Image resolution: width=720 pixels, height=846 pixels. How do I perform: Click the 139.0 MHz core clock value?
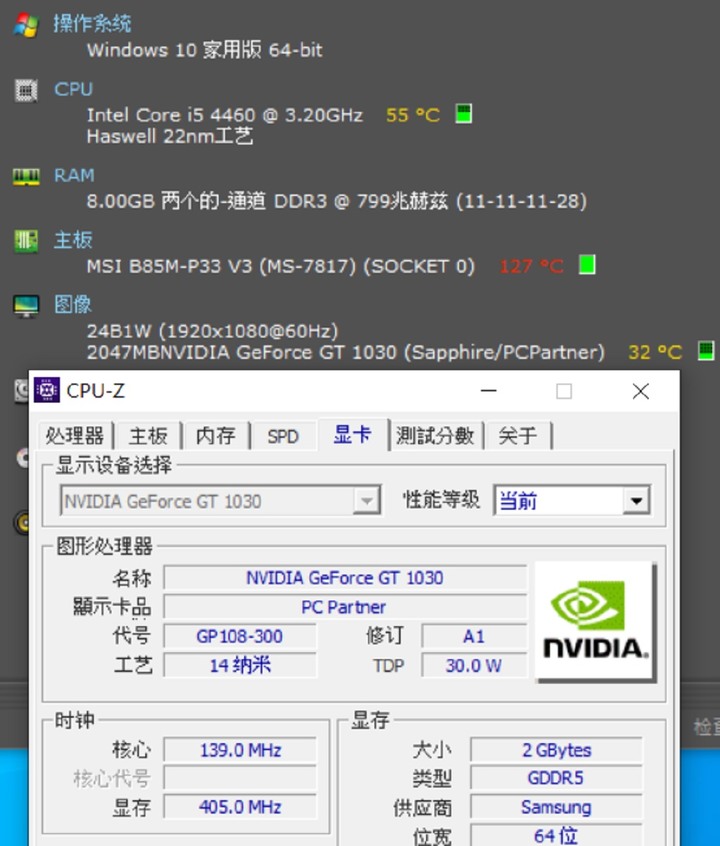pos(240,750)
